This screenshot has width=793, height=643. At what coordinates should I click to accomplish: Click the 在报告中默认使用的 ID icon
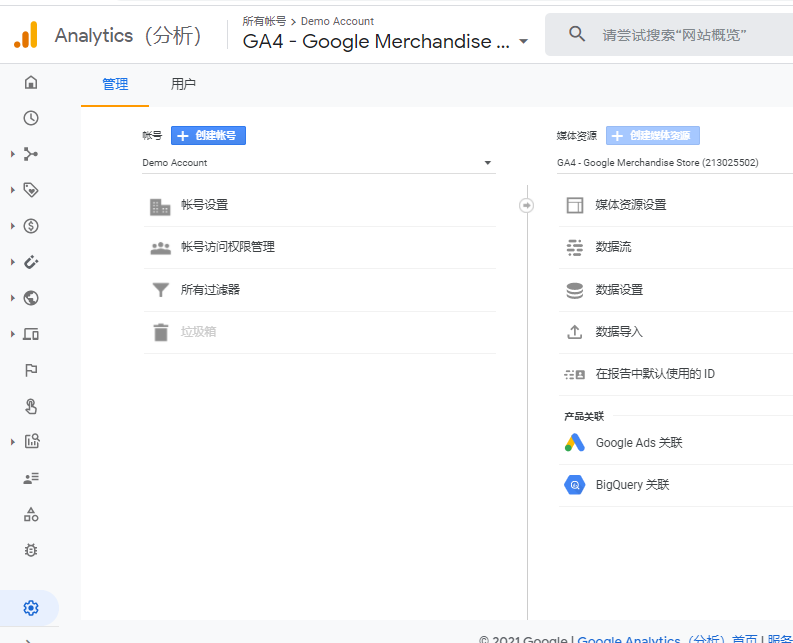[575, 374]
